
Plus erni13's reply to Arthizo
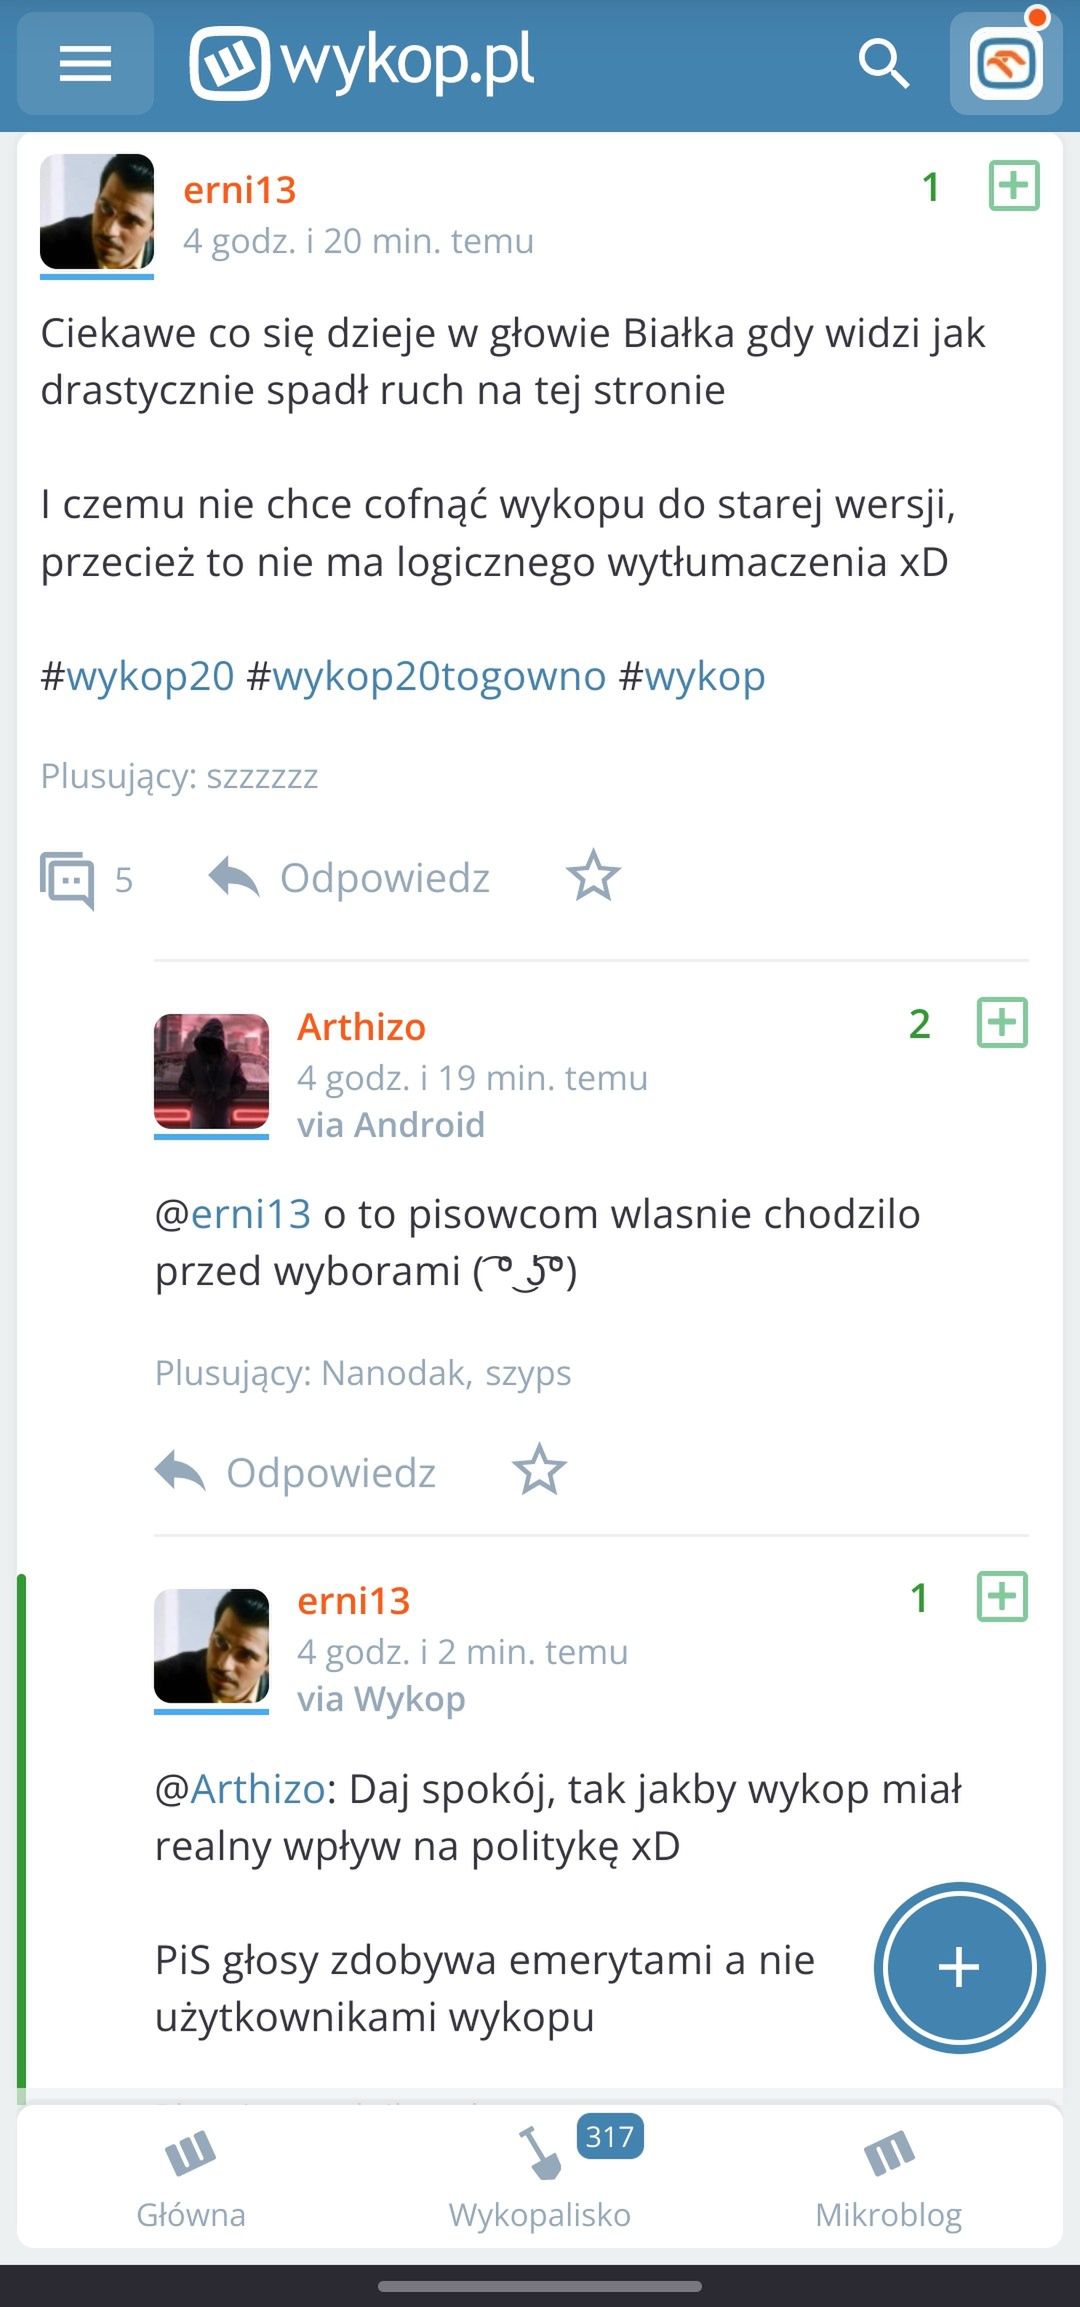click(x=1002, y=1597)
